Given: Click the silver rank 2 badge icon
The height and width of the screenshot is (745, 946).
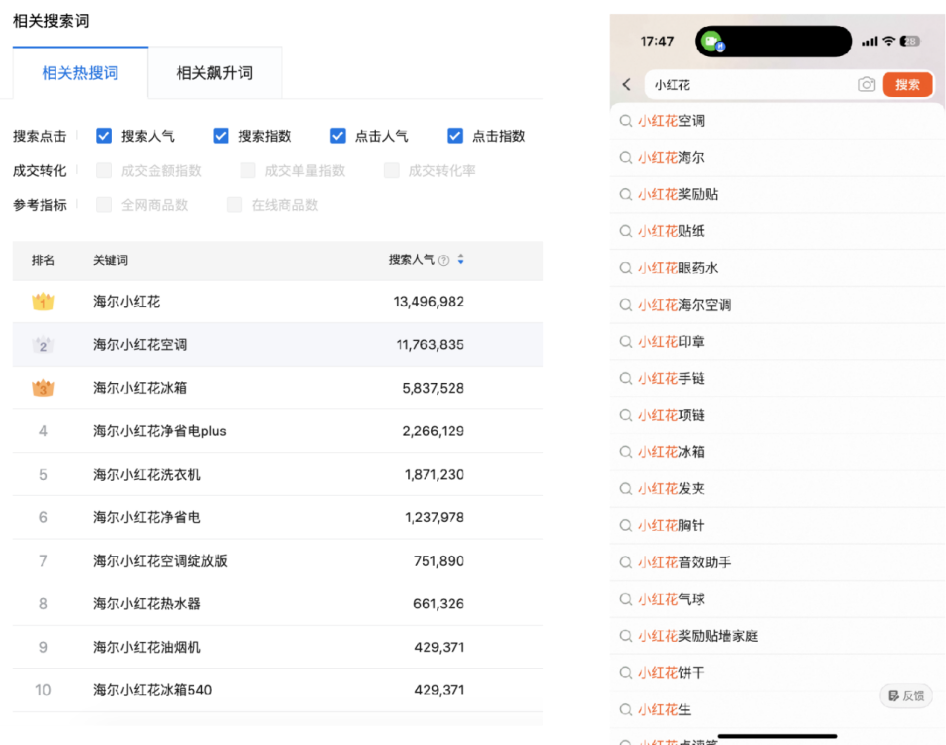Looking at the screenshot, I should click(43, 345).
